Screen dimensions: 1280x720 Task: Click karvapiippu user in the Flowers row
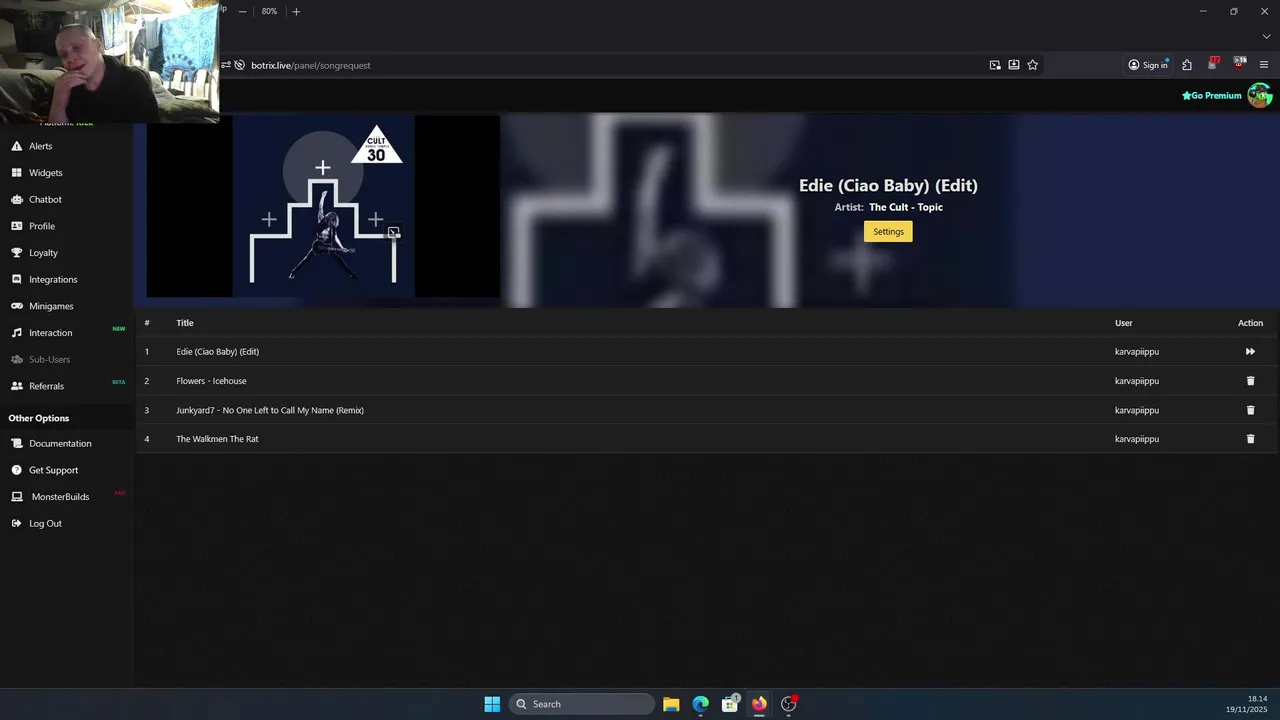(1137, 381)
